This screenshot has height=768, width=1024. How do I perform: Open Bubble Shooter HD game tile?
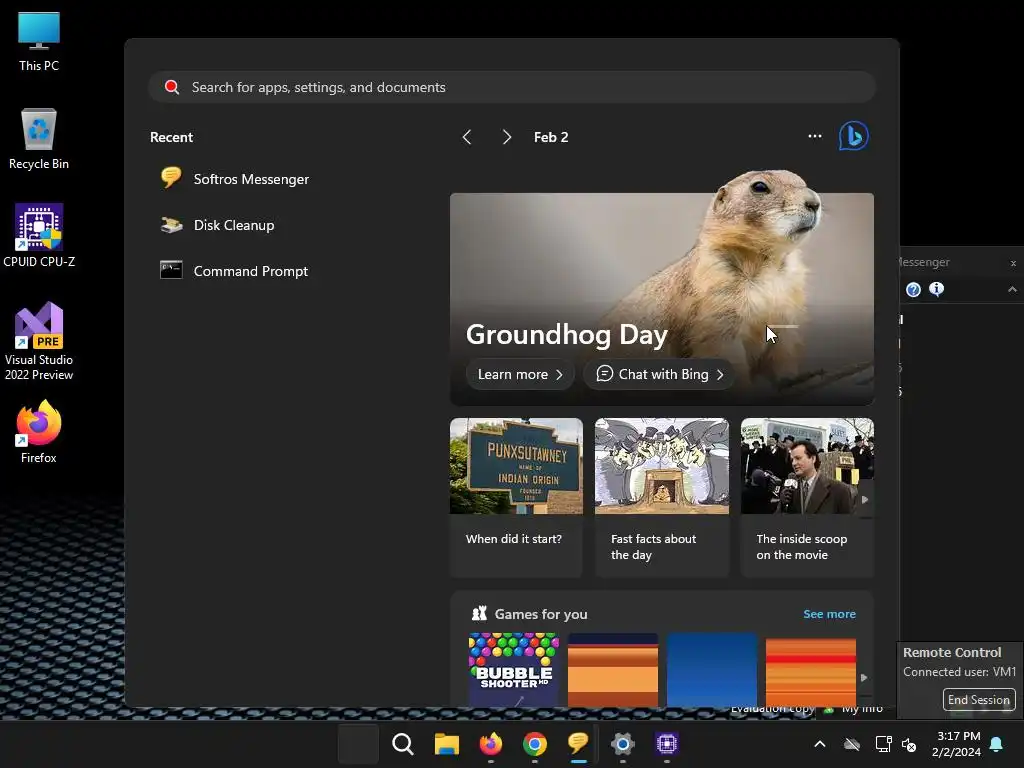click(514, 669)
